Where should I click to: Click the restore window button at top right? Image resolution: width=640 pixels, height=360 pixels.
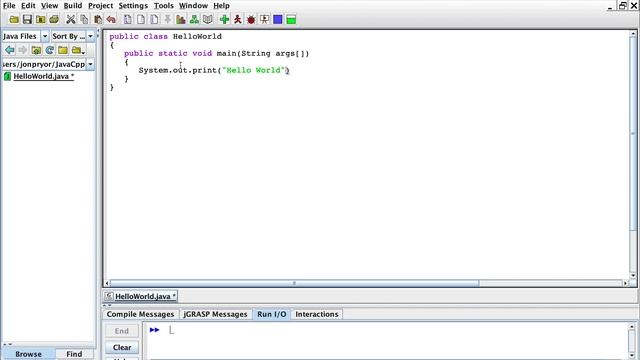[x=622, y=5]
